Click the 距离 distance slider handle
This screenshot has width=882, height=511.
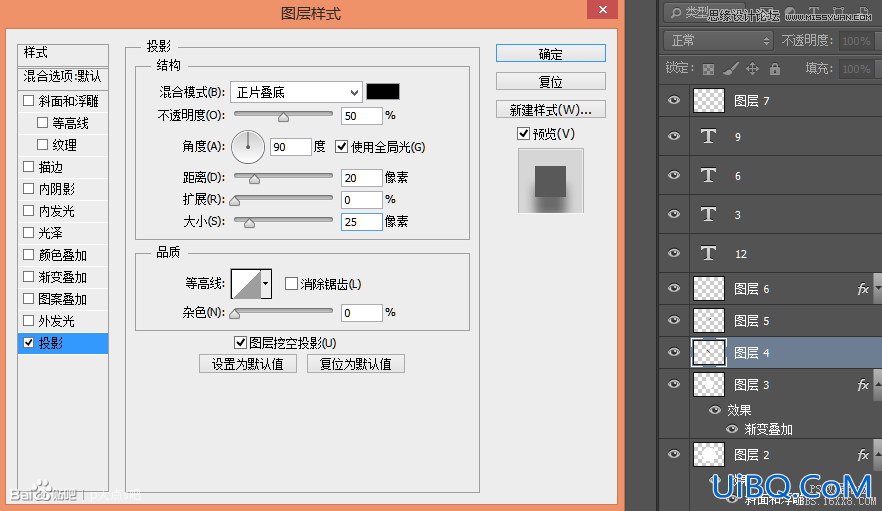[254, 179]
